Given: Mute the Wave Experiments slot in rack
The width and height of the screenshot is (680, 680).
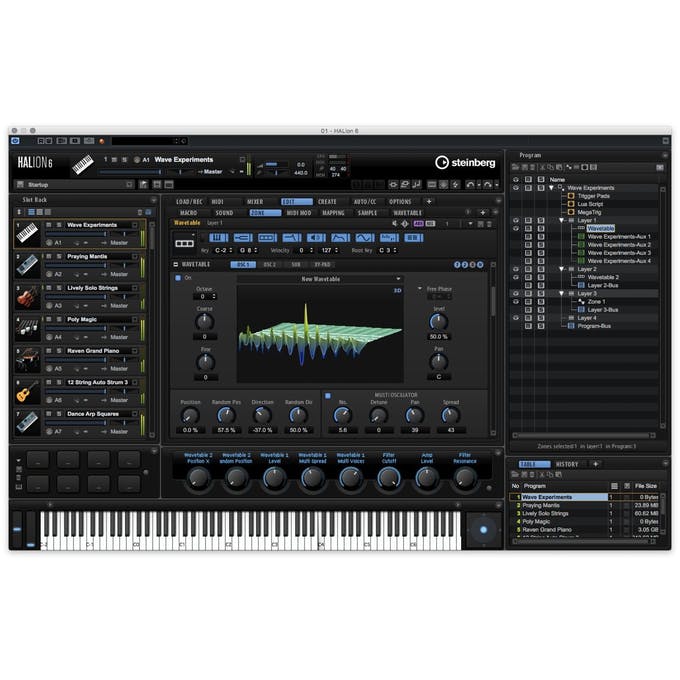Looking at the screenshot, I should pos(49,225).
